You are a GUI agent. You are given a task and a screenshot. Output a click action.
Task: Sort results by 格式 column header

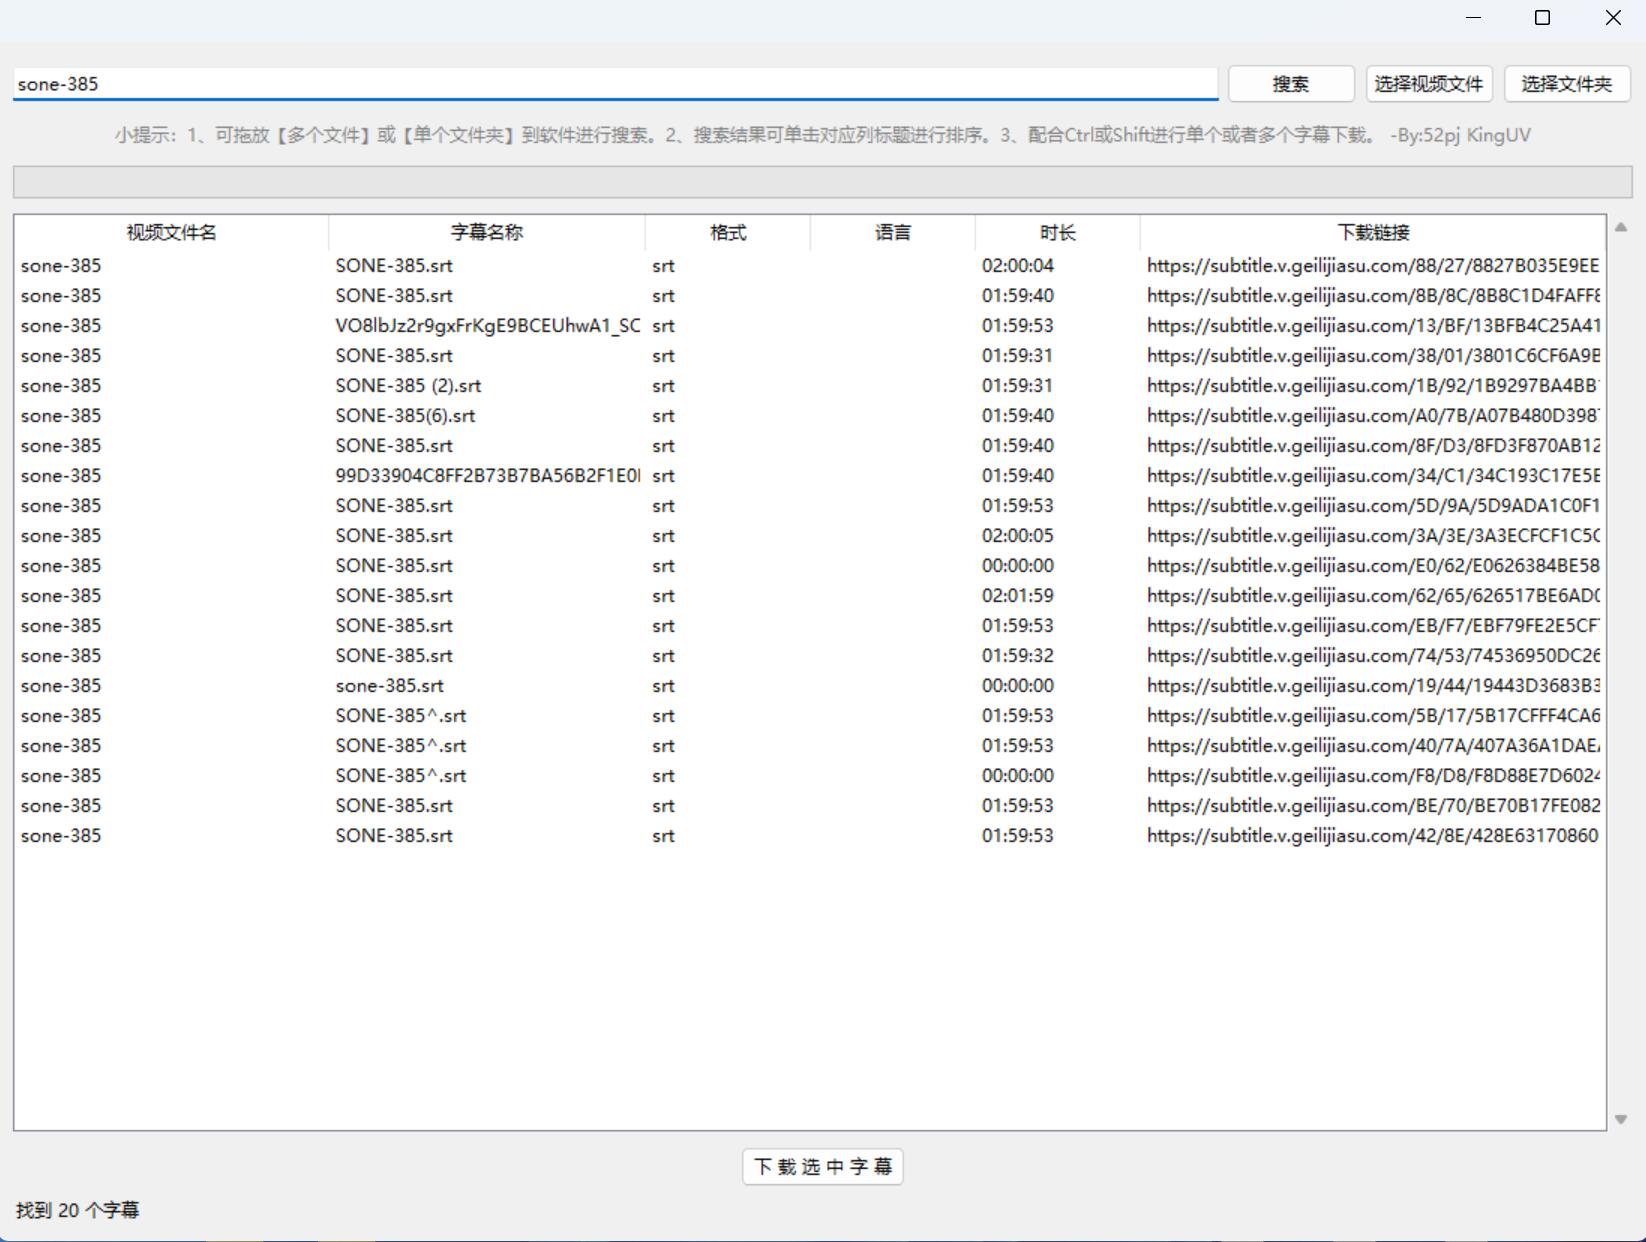click(728, 233)
